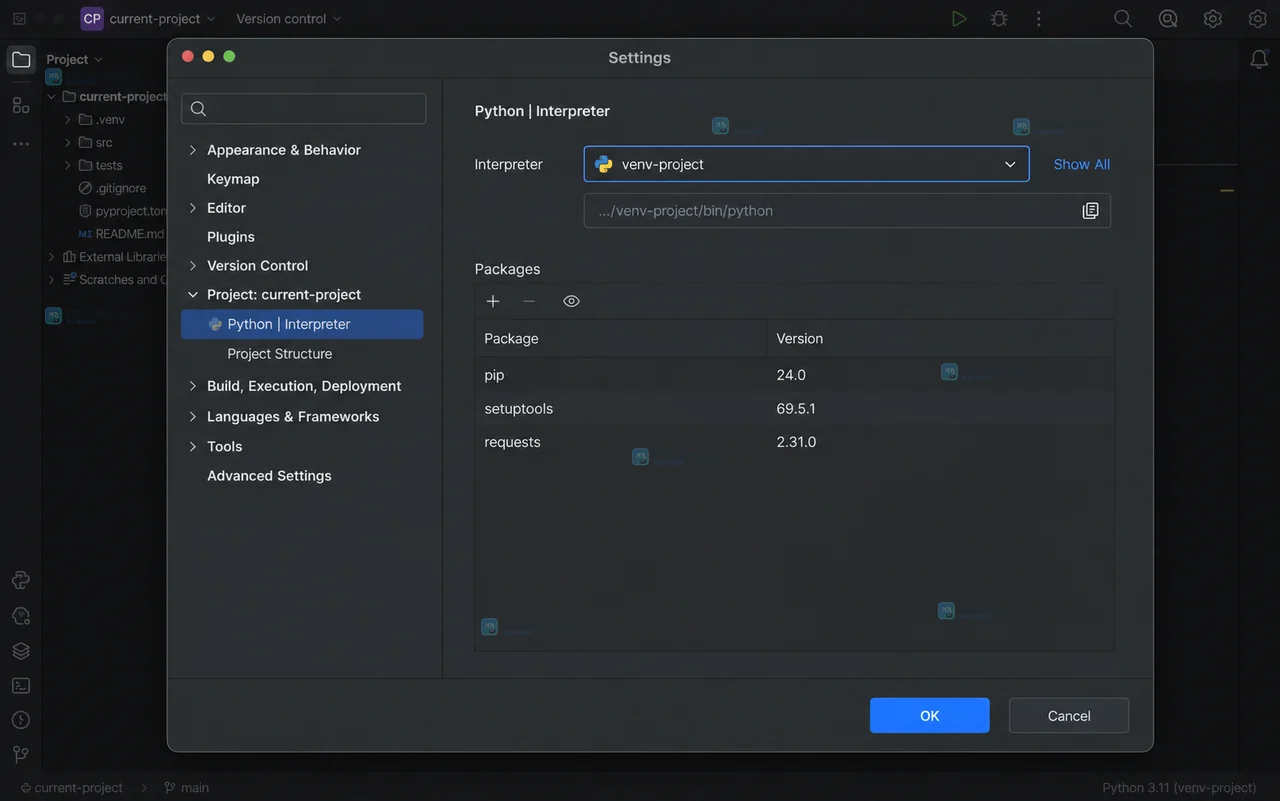This screenshot has height=801, width=1280.
Task: Open the Structure tool window icon in sidebar
Action: [21, 105]
